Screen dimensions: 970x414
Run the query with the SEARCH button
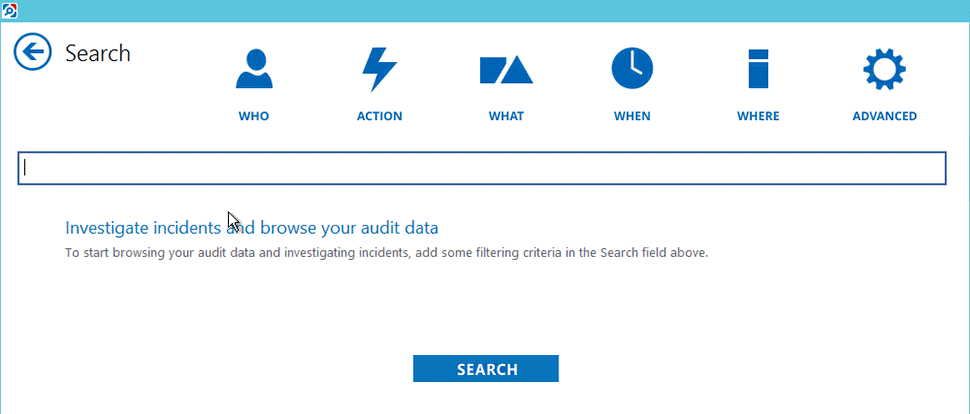click(x=486, y=369)
